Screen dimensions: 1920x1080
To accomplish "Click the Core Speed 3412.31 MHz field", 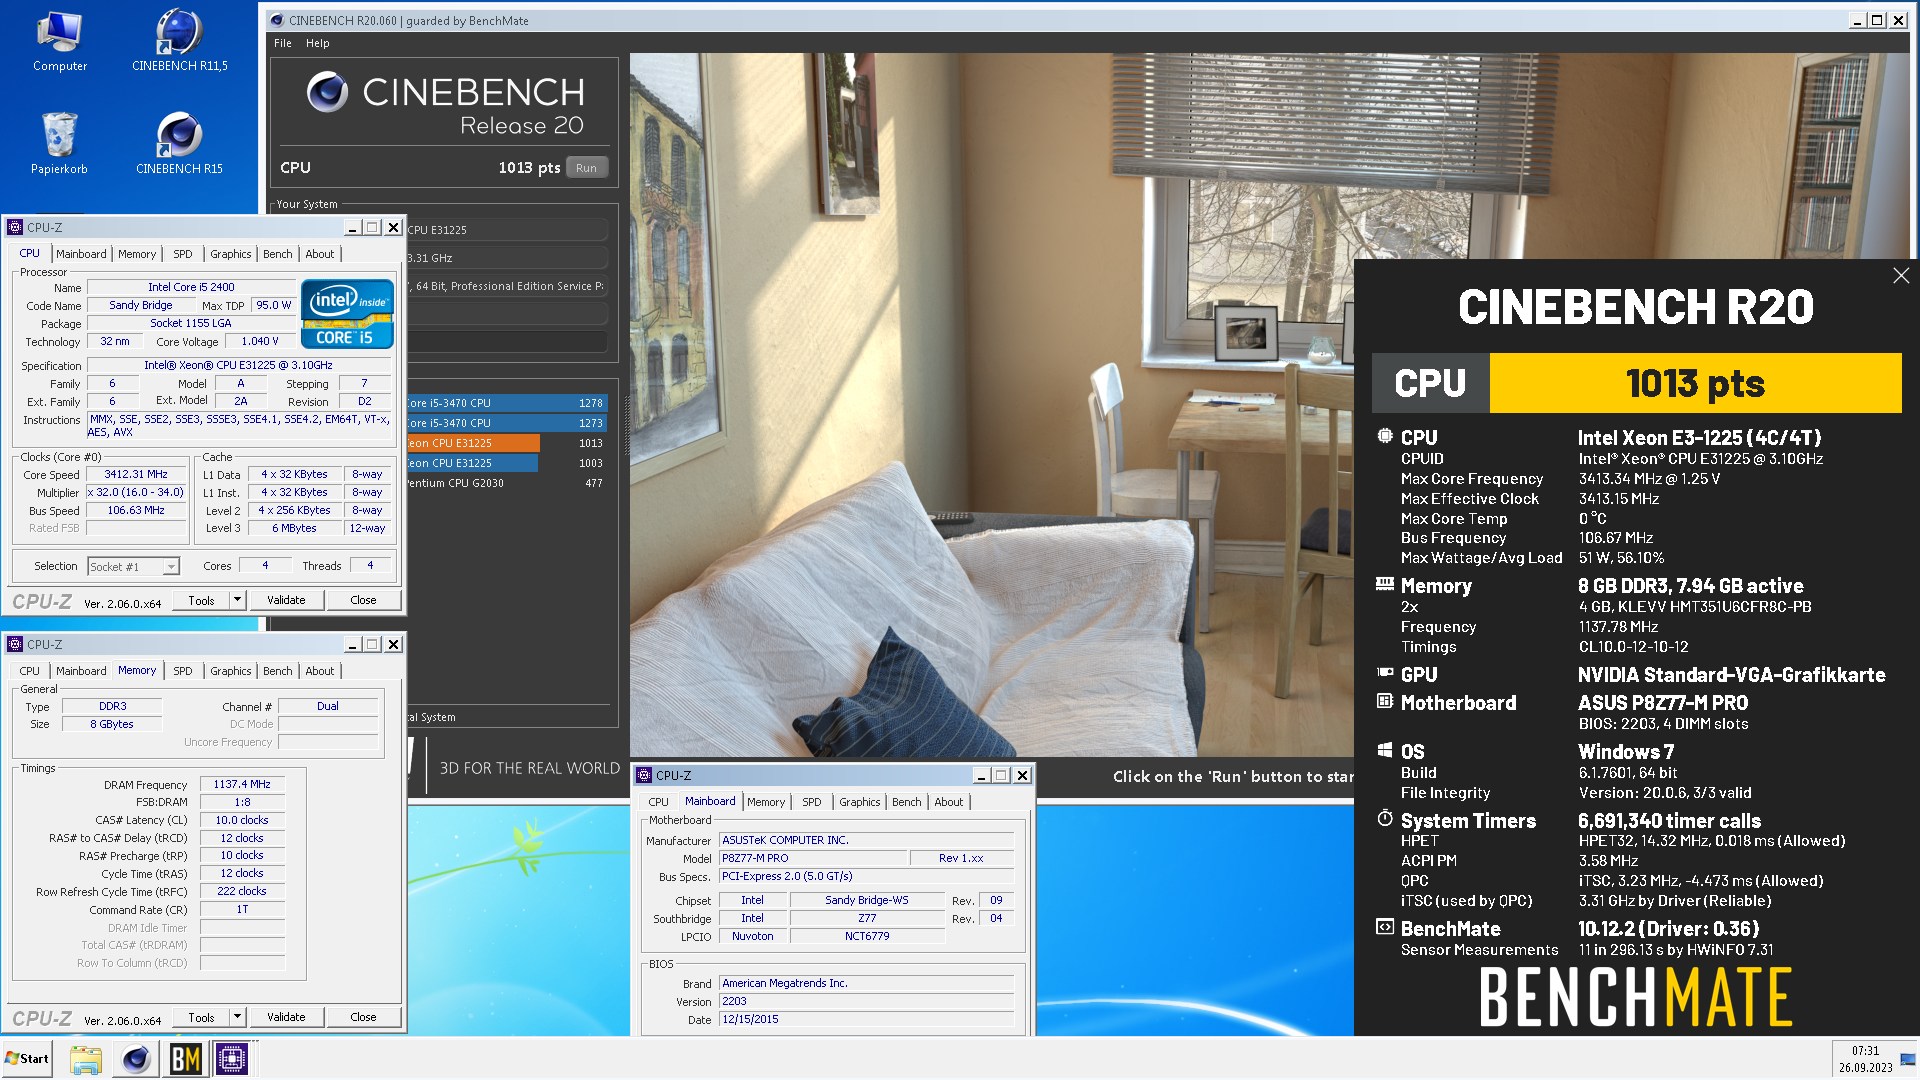I will pyautogui.click(x=136, y=474).
